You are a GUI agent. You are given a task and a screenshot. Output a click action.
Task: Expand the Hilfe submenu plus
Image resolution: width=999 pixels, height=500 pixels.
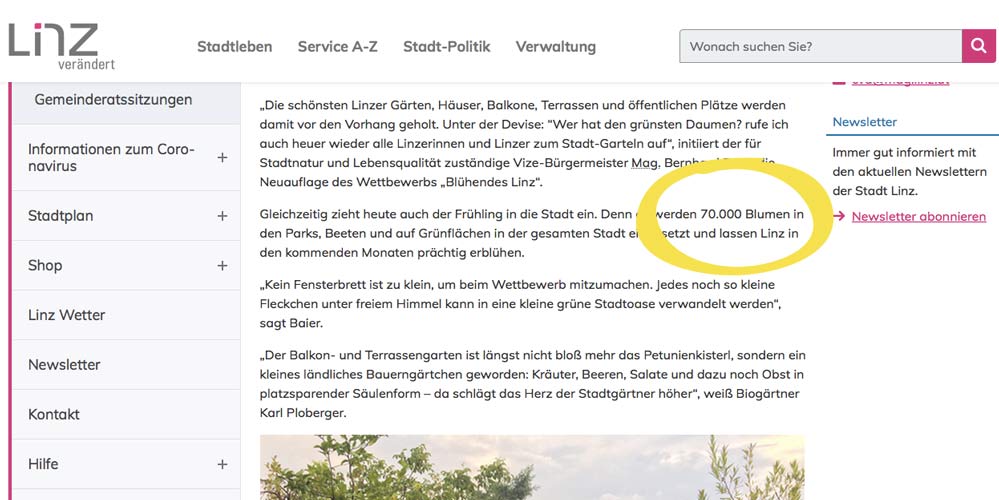click(x=222, y=464)
